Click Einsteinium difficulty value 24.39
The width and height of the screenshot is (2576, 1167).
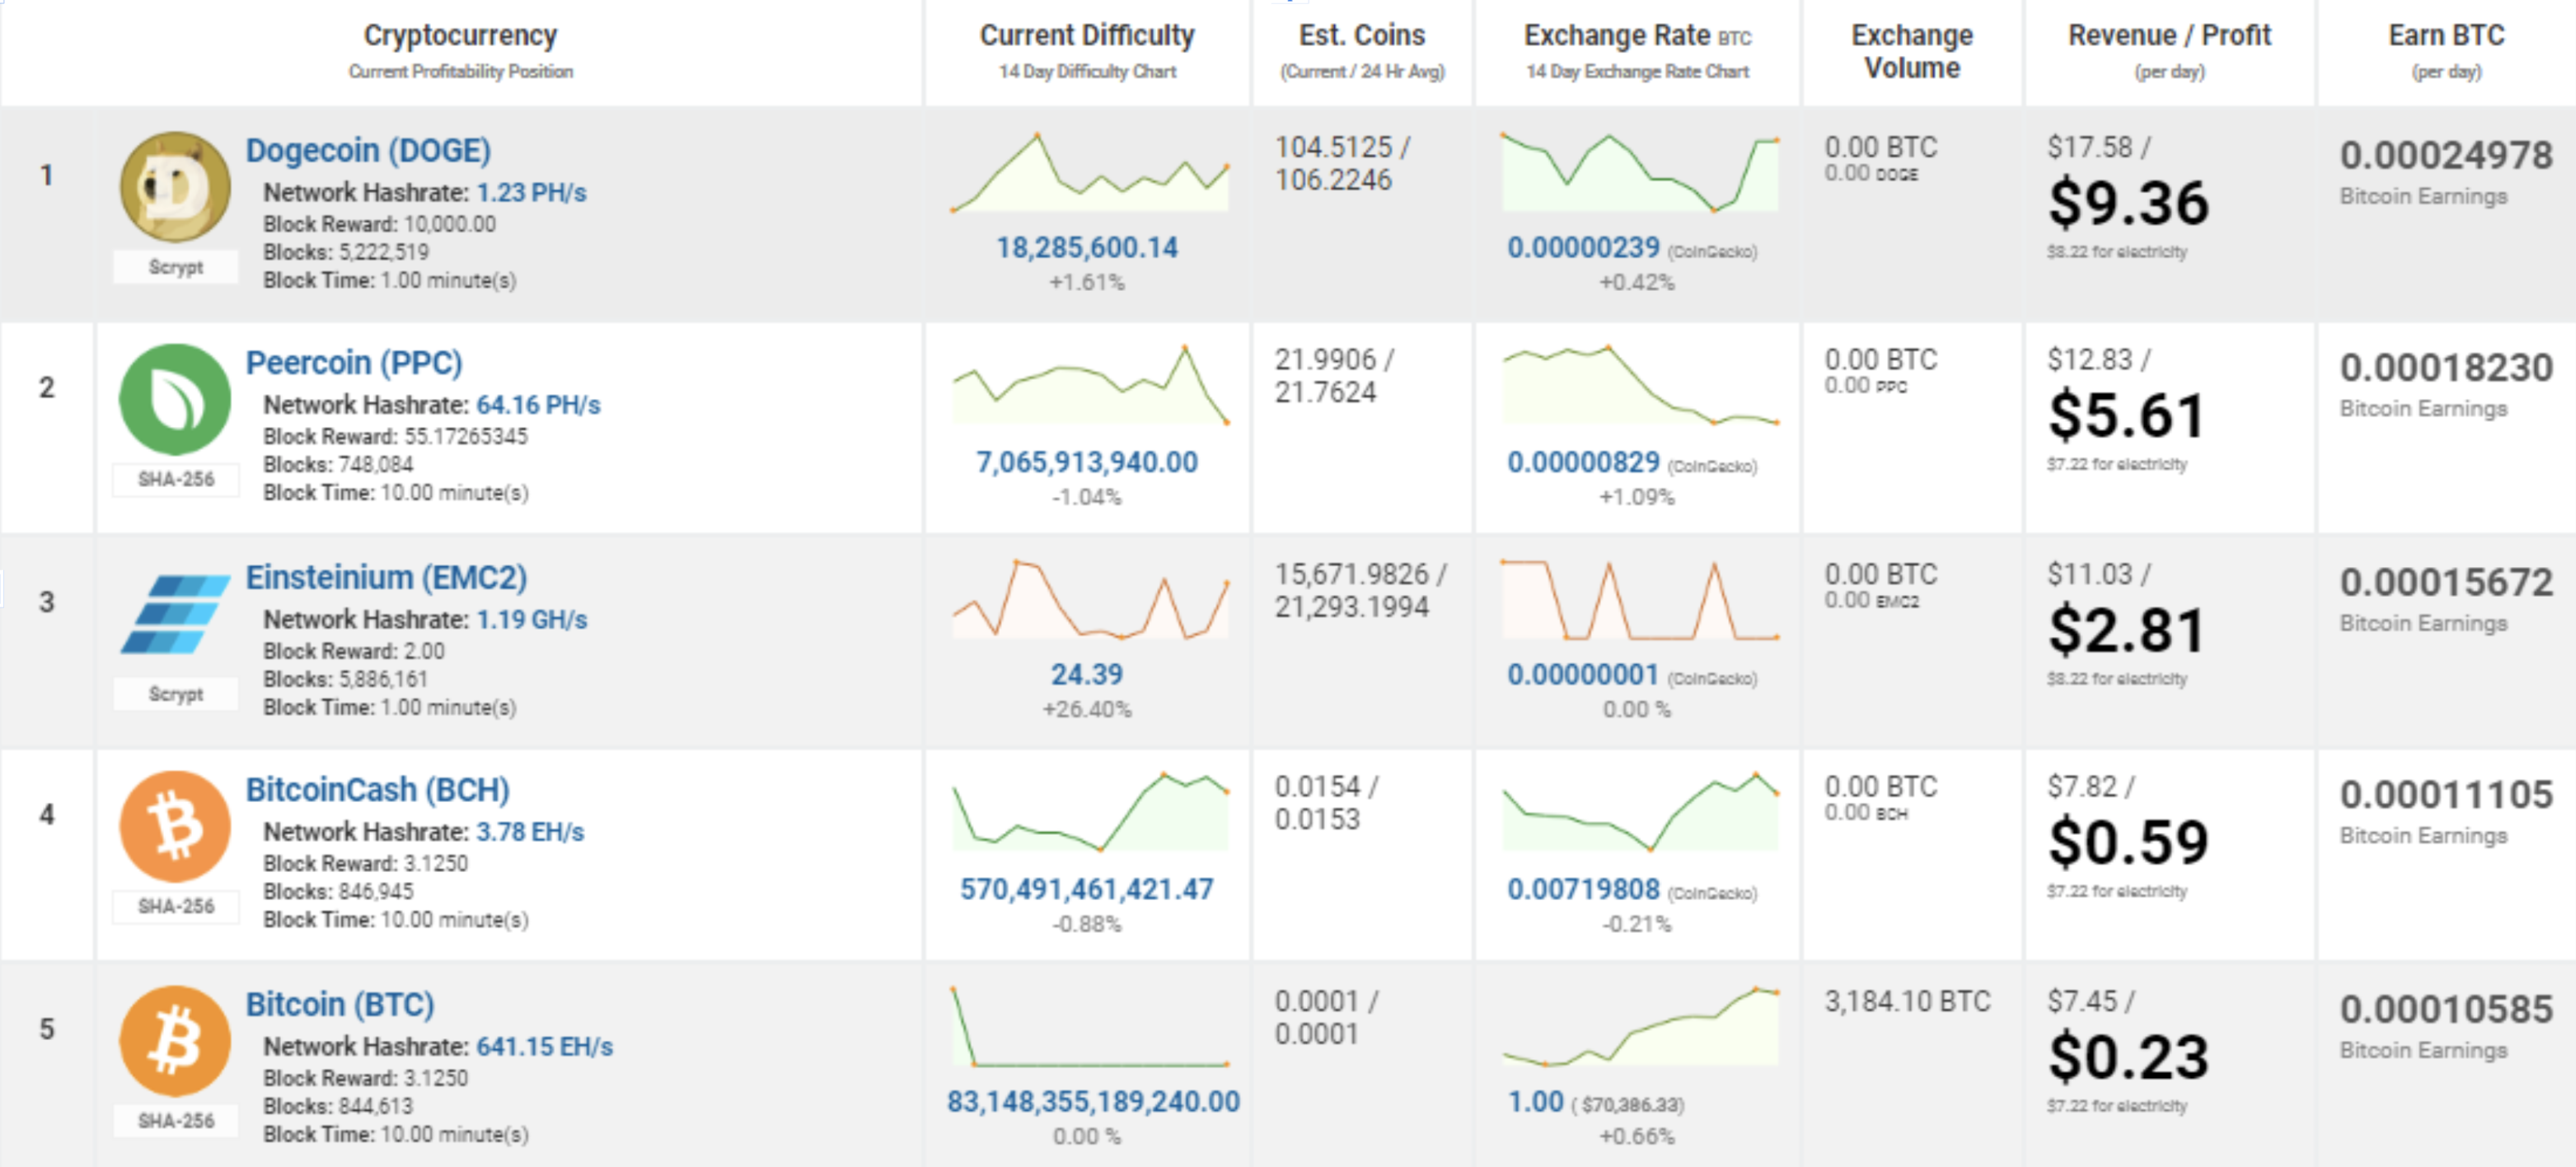1087,674
